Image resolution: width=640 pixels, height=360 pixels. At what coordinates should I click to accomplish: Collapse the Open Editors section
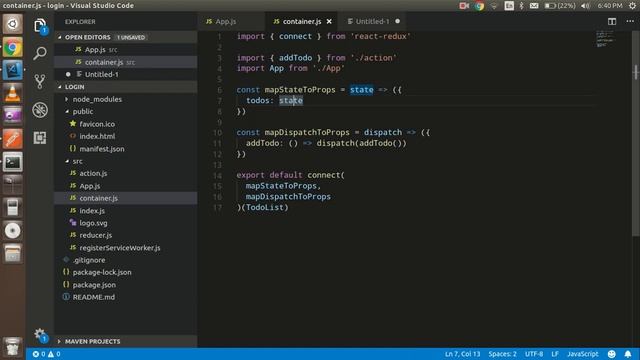point(126,37)
